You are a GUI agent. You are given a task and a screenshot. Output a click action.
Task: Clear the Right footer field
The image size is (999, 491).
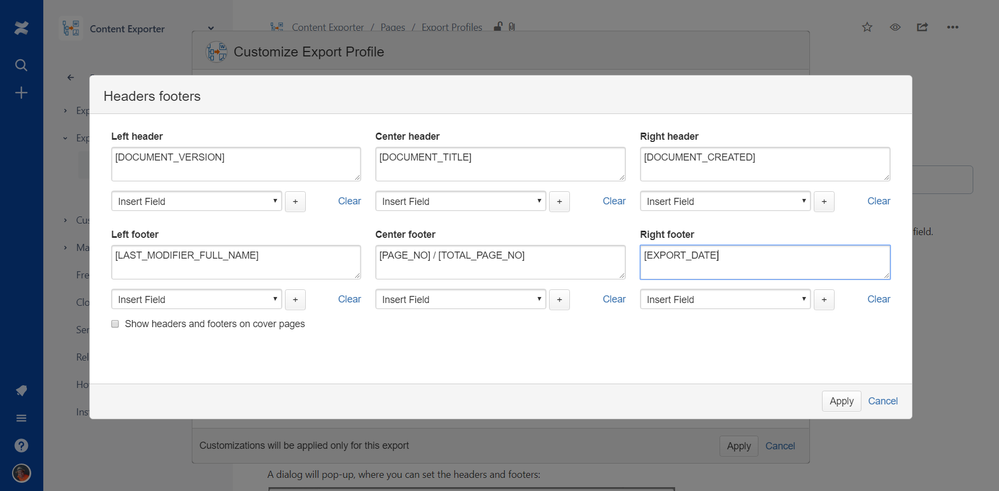click(878, 299)
